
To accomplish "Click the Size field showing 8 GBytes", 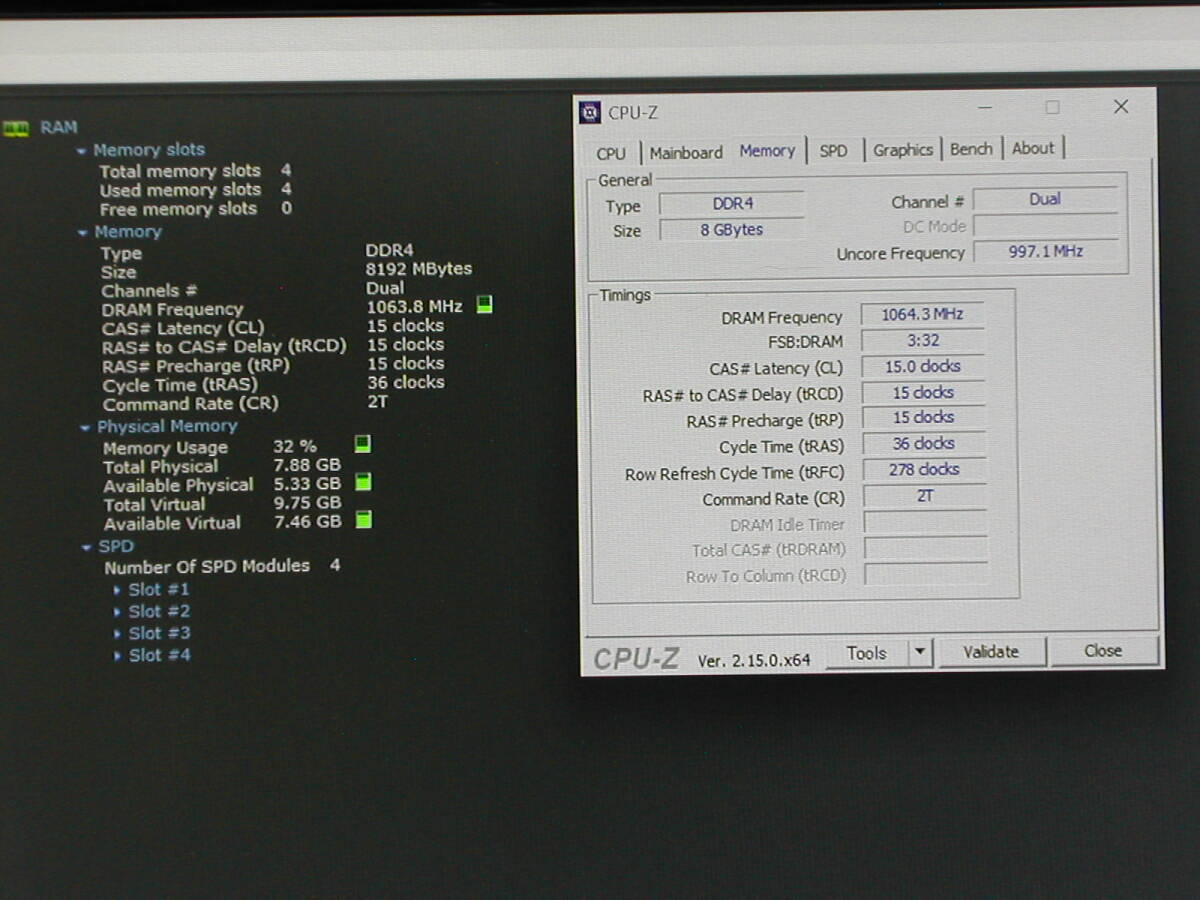I will [x=732, y=230].
